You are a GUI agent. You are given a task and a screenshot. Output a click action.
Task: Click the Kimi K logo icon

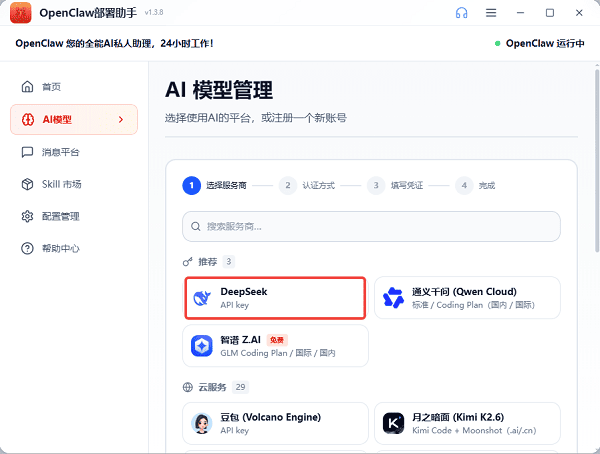coord(393,423)
